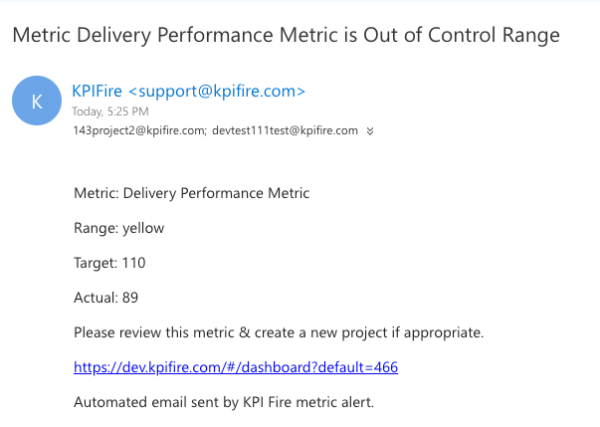Click the KPIFire sender name
This screenshot has height=427, width=600.
pyautogui.click(x=98, y=91)
